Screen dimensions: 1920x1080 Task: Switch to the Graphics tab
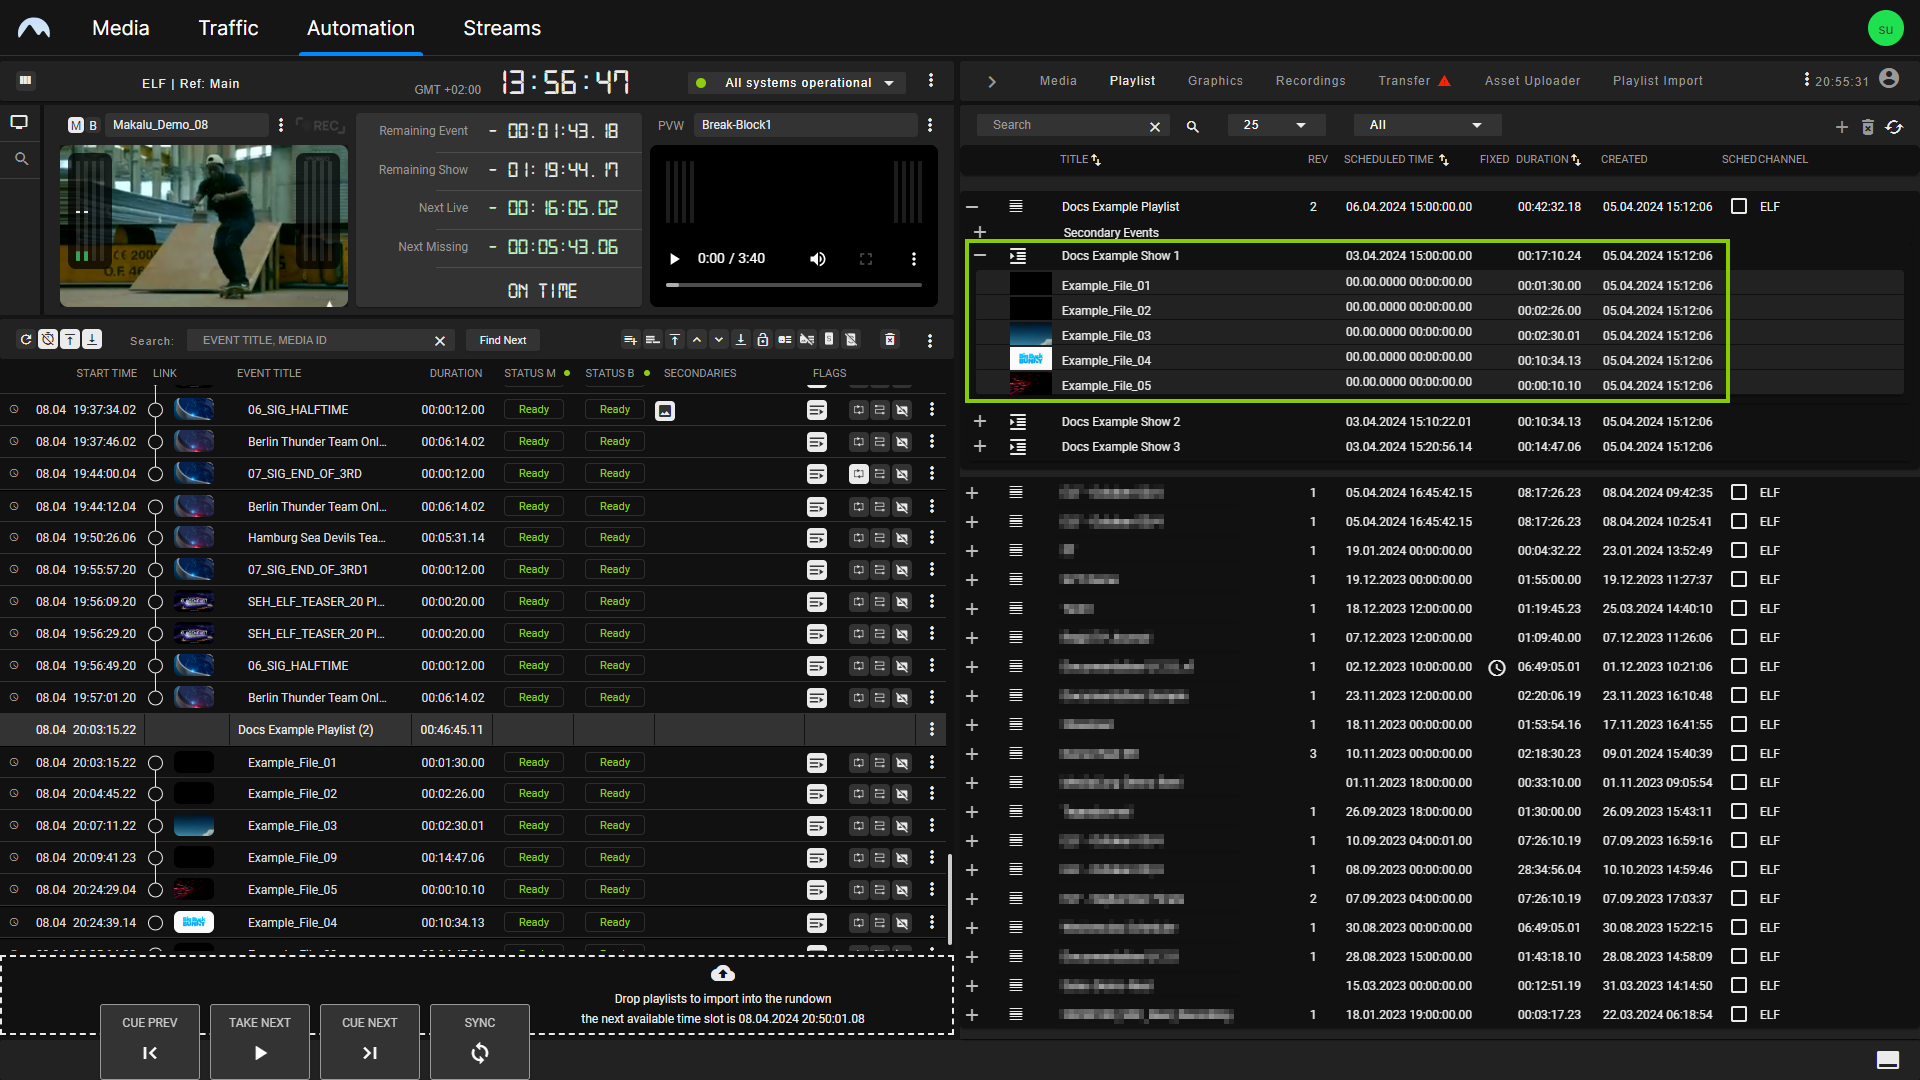[x=1215, y=81]
